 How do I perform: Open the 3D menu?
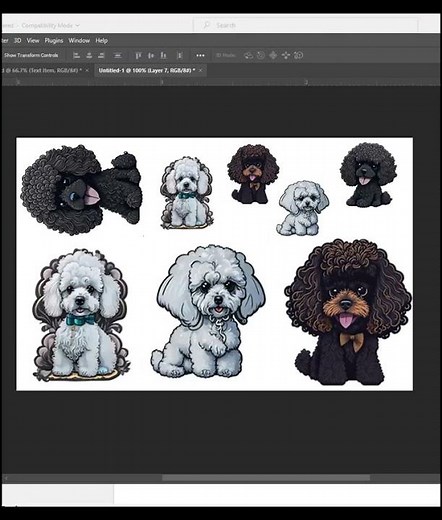(x=17, y=40)
